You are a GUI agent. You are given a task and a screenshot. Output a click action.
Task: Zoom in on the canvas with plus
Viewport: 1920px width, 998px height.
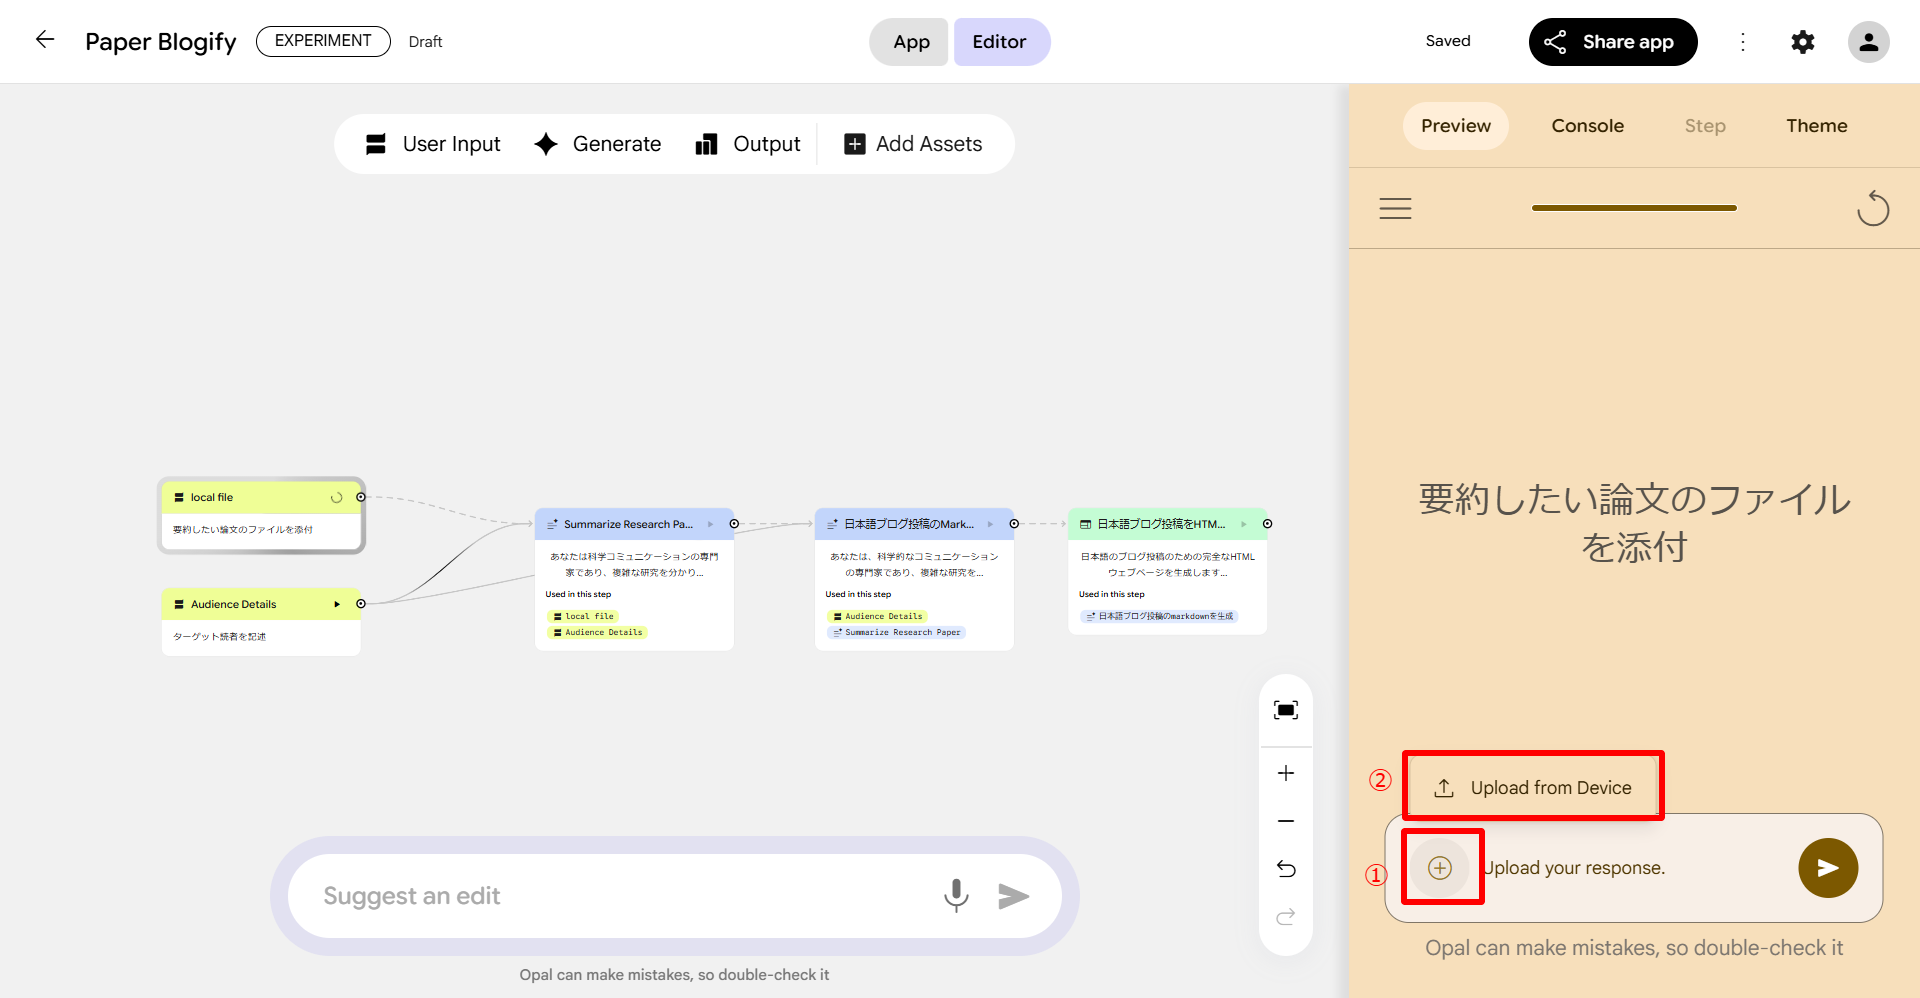pyautogui.click(x=1286, y=773)
